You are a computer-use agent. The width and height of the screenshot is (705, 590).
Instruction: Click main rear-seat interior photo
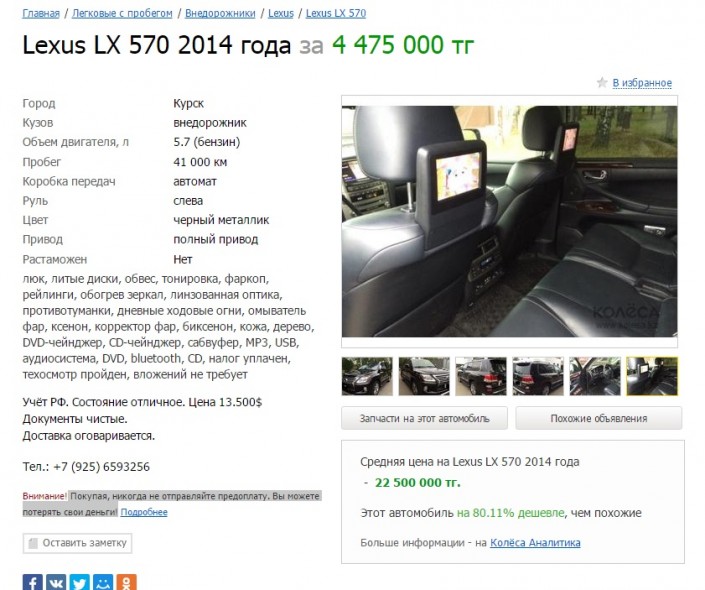tap(509, 221)
